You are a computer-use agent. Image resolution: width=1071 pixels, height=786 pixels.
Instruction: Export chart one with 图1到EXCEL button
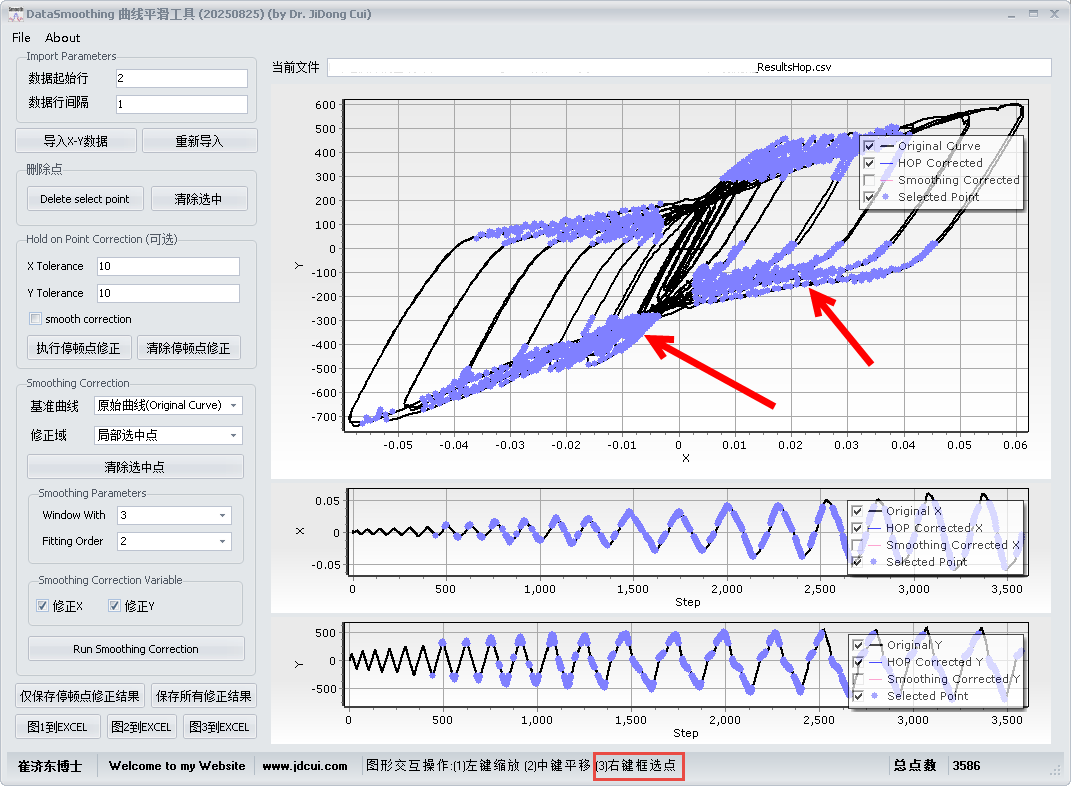pyautogui.click(x=58, y=727)
